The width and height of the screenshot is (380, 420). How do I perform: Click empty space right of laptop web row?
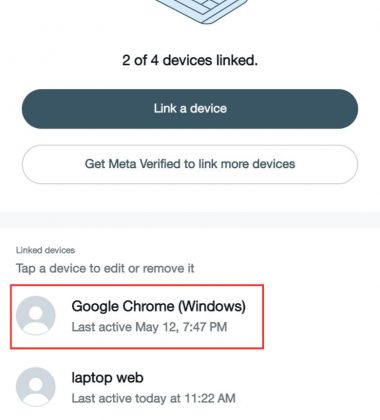[x=307, y=387]
